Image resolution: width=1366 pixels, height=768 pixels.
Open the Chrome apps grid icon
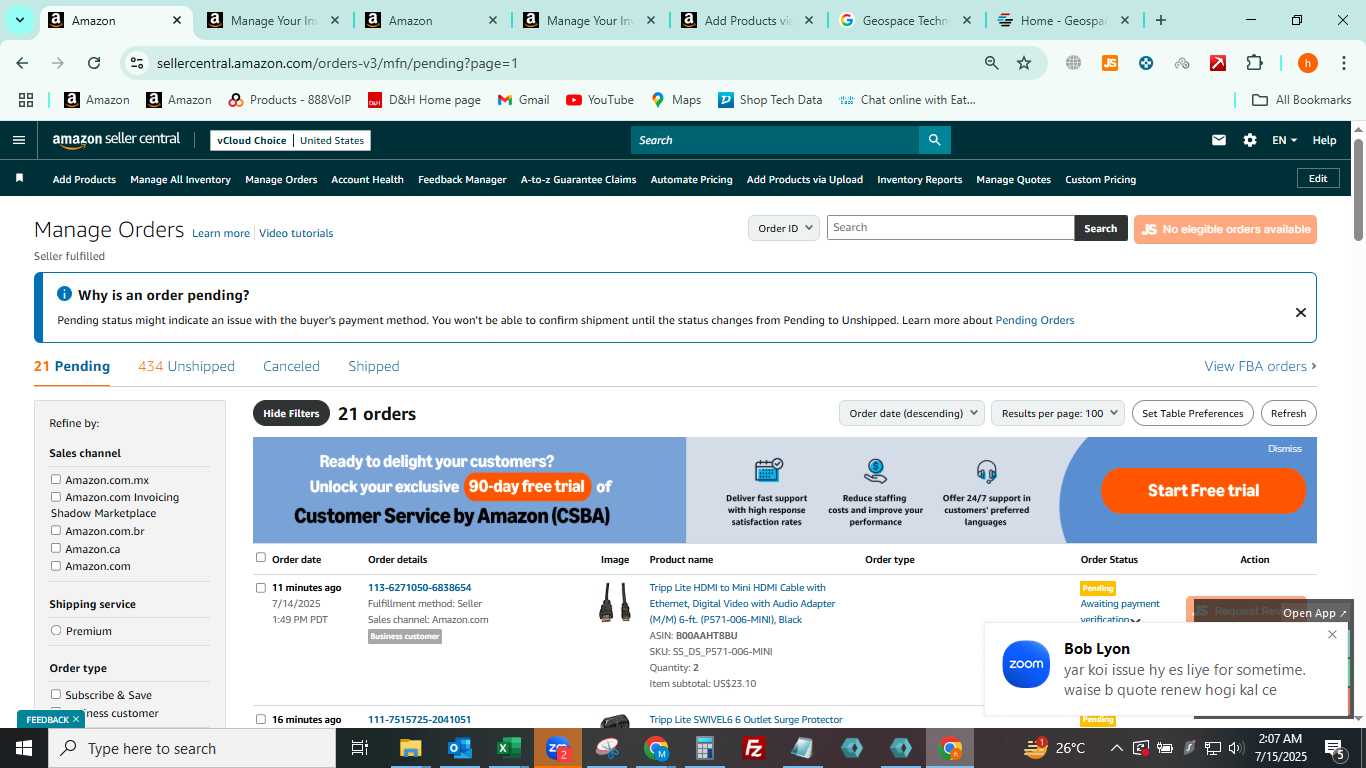(x=26, y=100)
